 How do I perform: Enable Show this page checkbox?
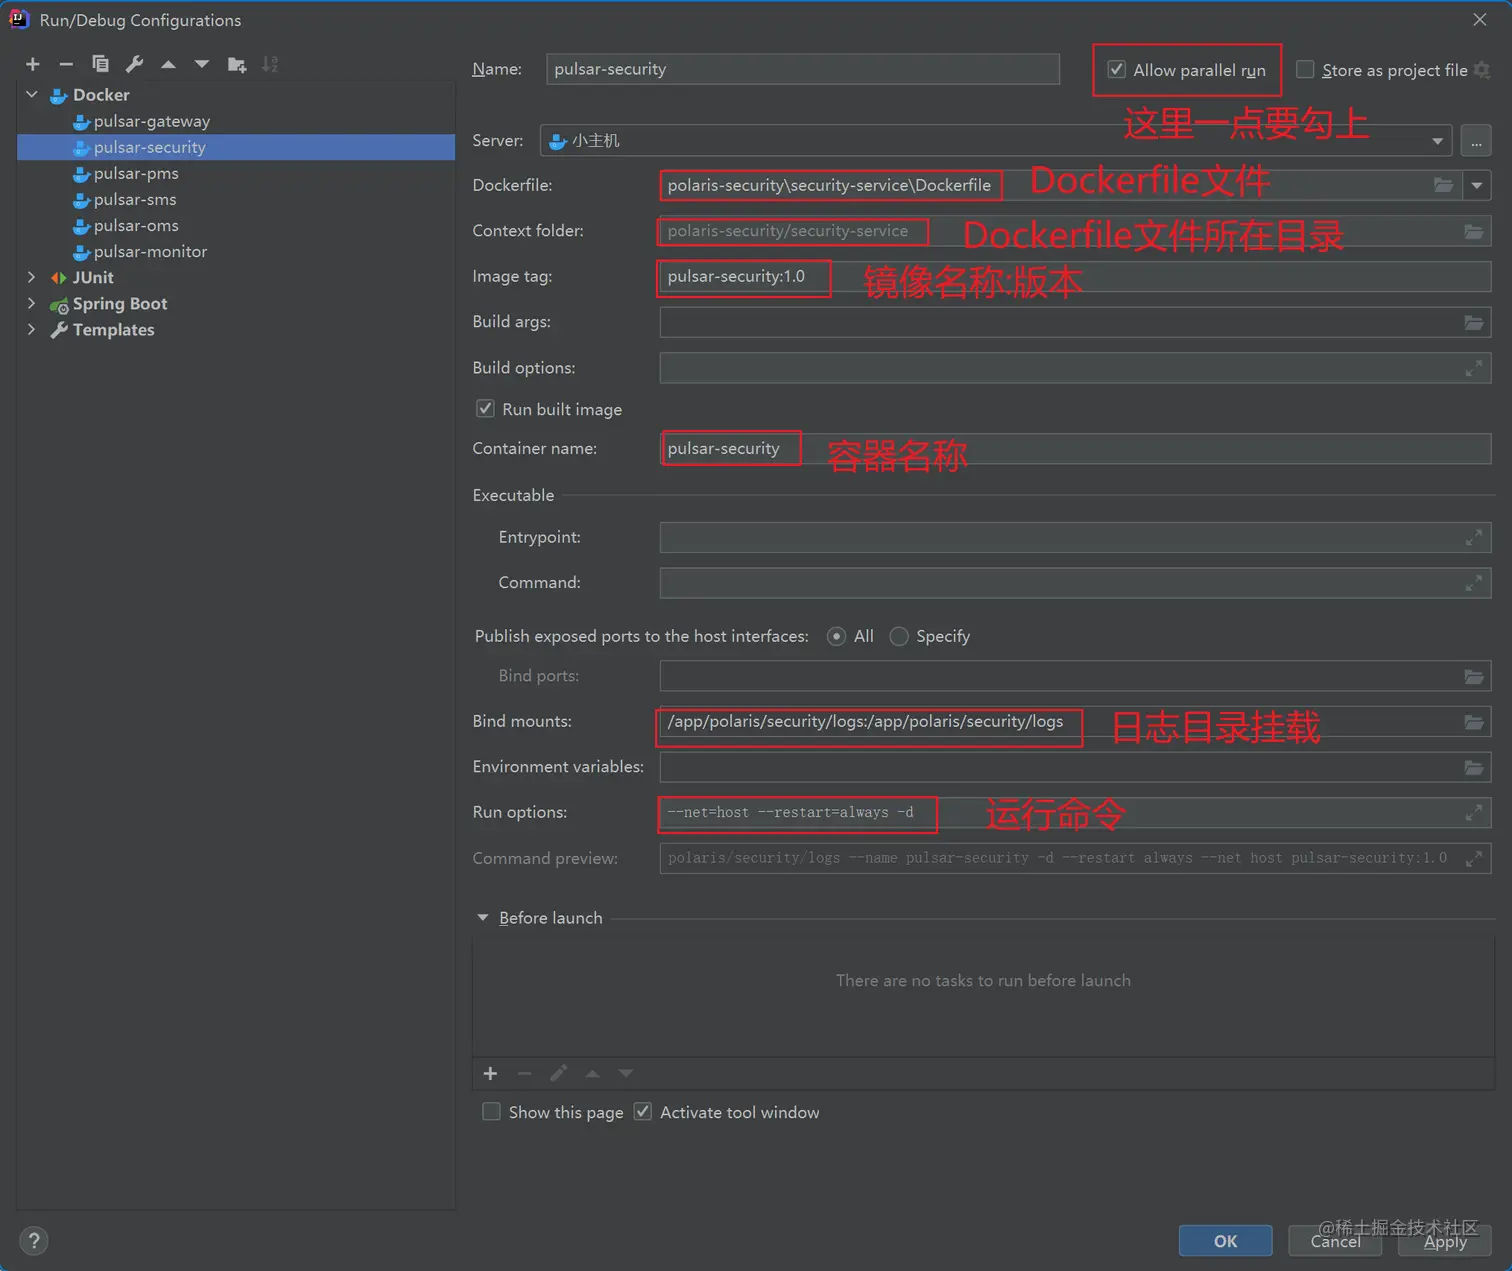[491, 1112]
